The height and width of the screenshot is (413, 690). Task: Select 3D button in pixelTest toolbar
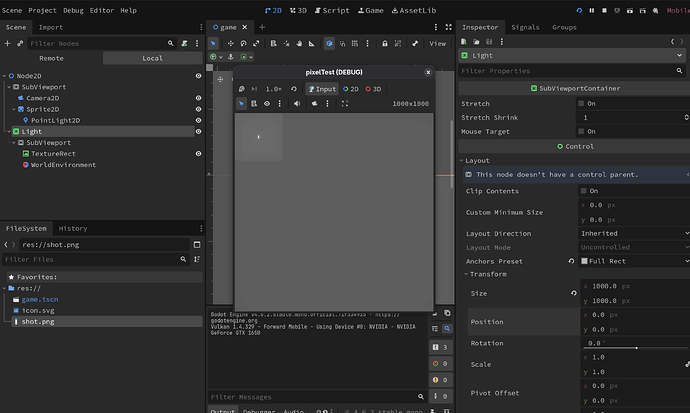[373, 89]
